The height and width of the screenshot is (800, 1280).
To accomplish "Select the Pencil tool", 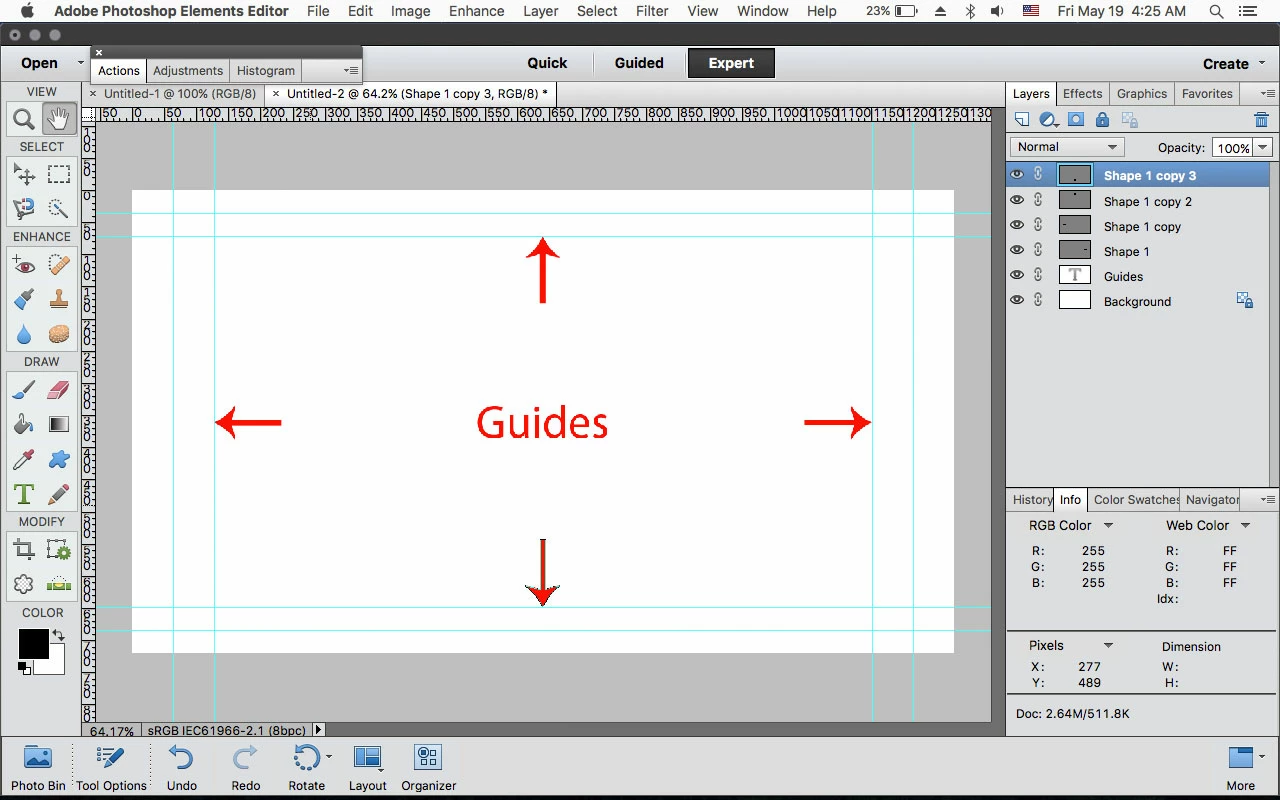I will [59, 494].
